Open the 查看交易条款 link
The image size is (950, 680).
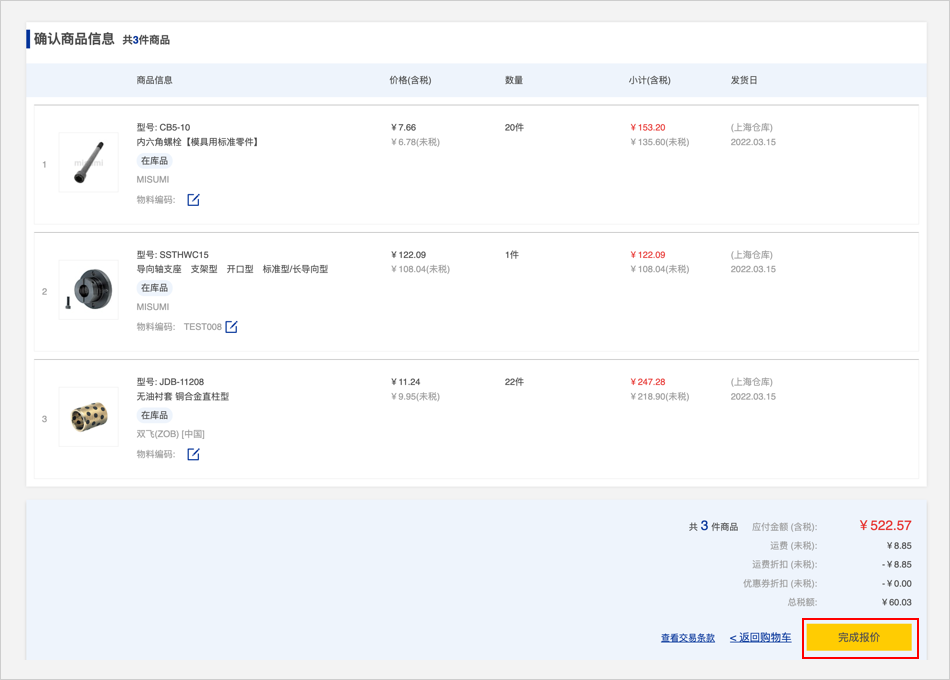(x=687, y=638)
